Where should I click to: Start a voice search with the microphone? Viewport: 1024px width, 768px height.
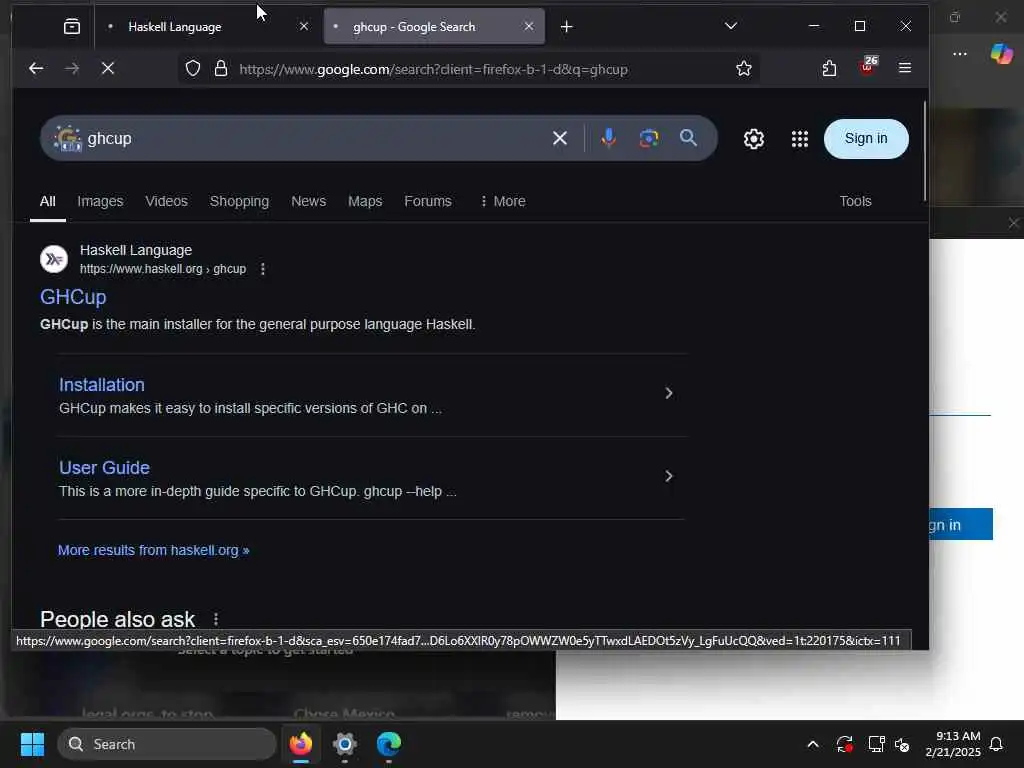coord(608,138)
